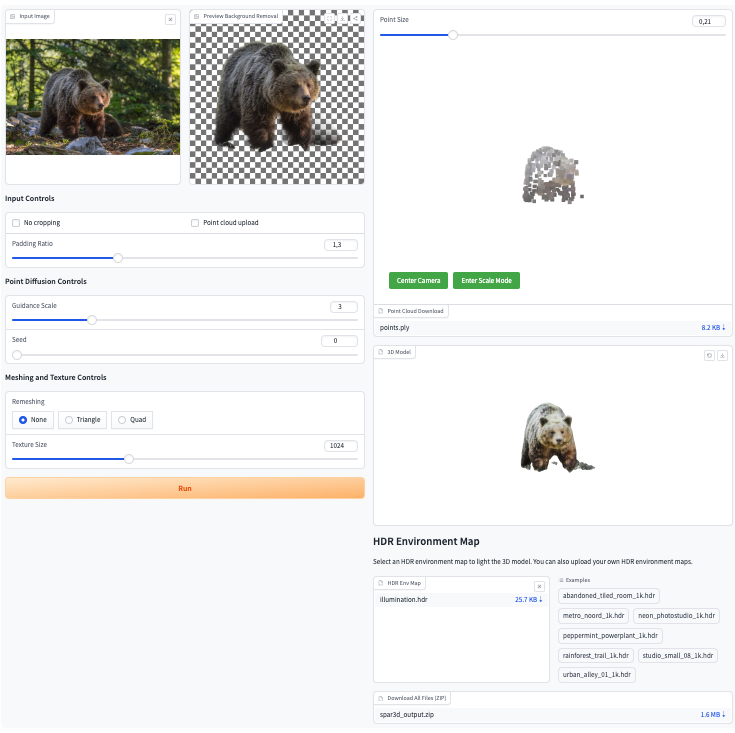Image resolution: width=735 pixels, height=733 pixels.
Task: Click the Guidance Scale slider handle
Action: click(92, 320)
